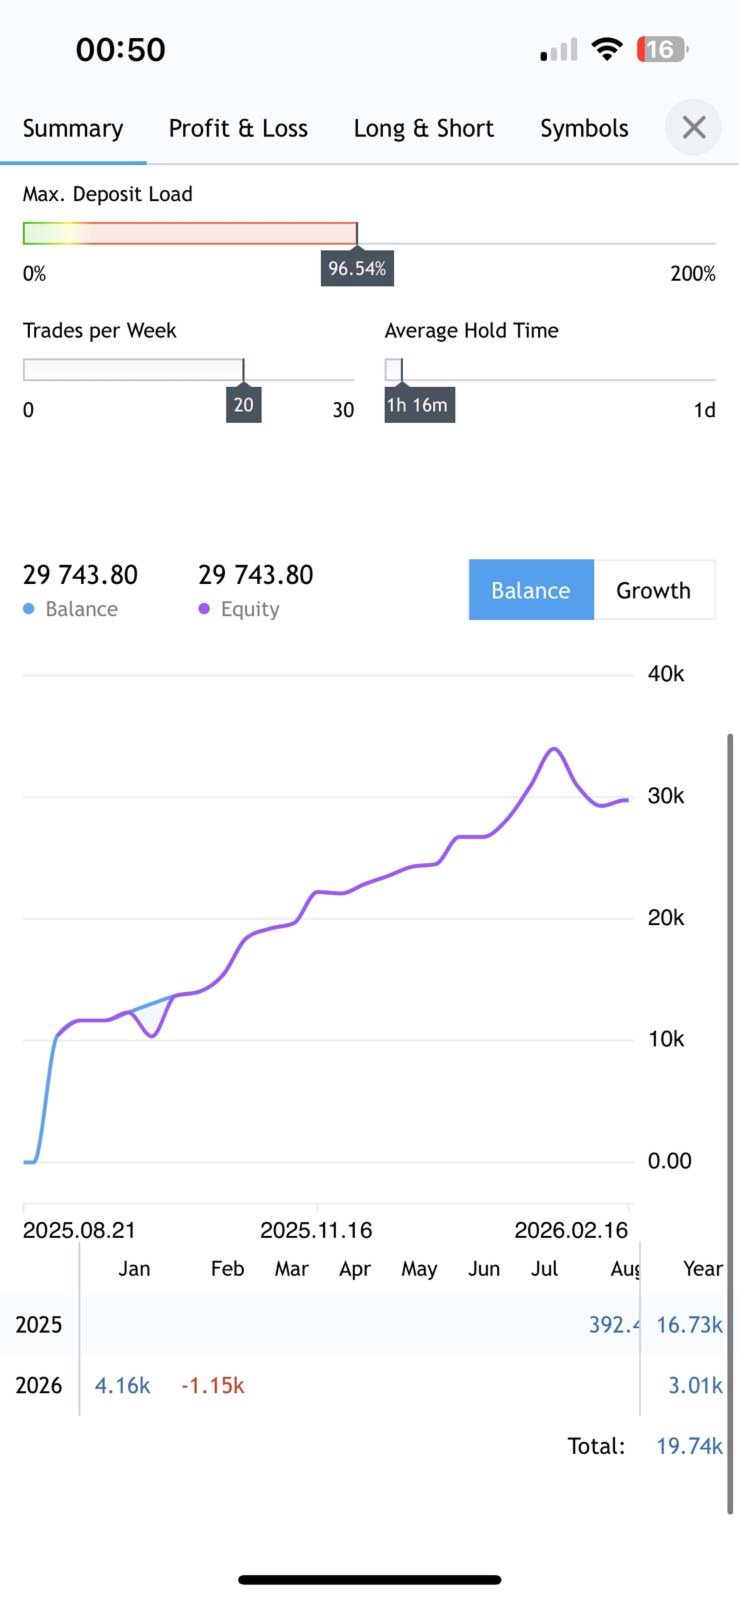Tap the 96.54% deposit load marker
The image size is (739, 1600).
(x=357, y=268)
